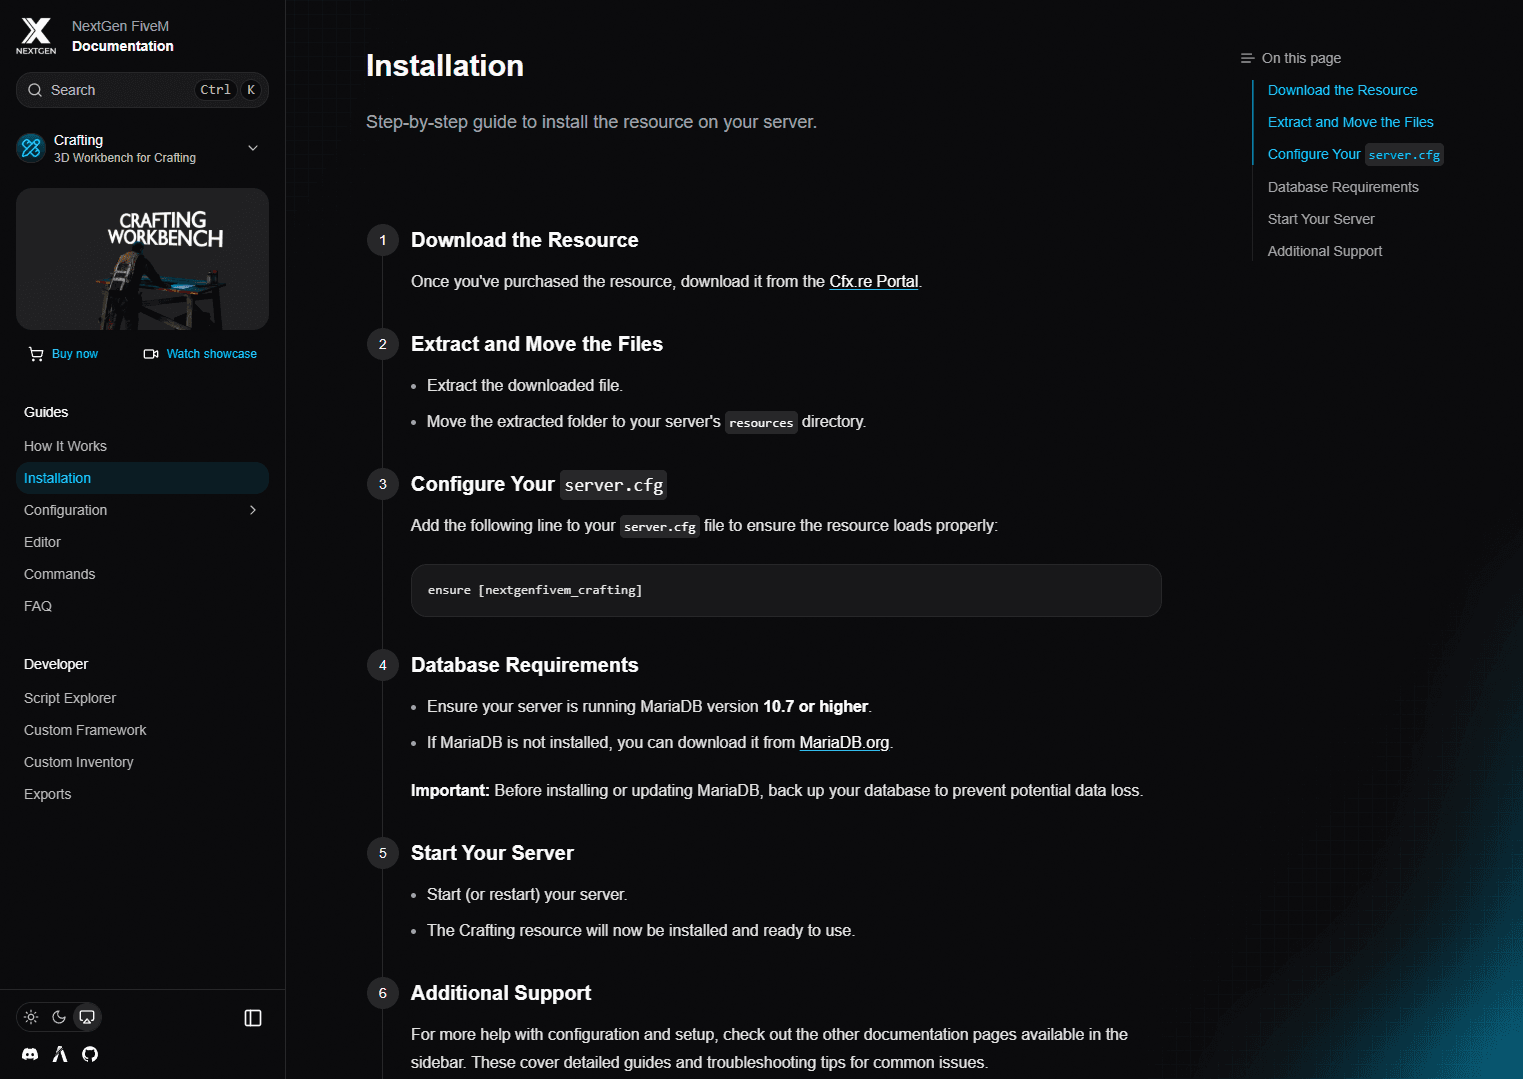Image resolution: width=1523 pixels, height=1079 pixels.
Task: Go to Commands in sidebar
Action: pos(60,574)
